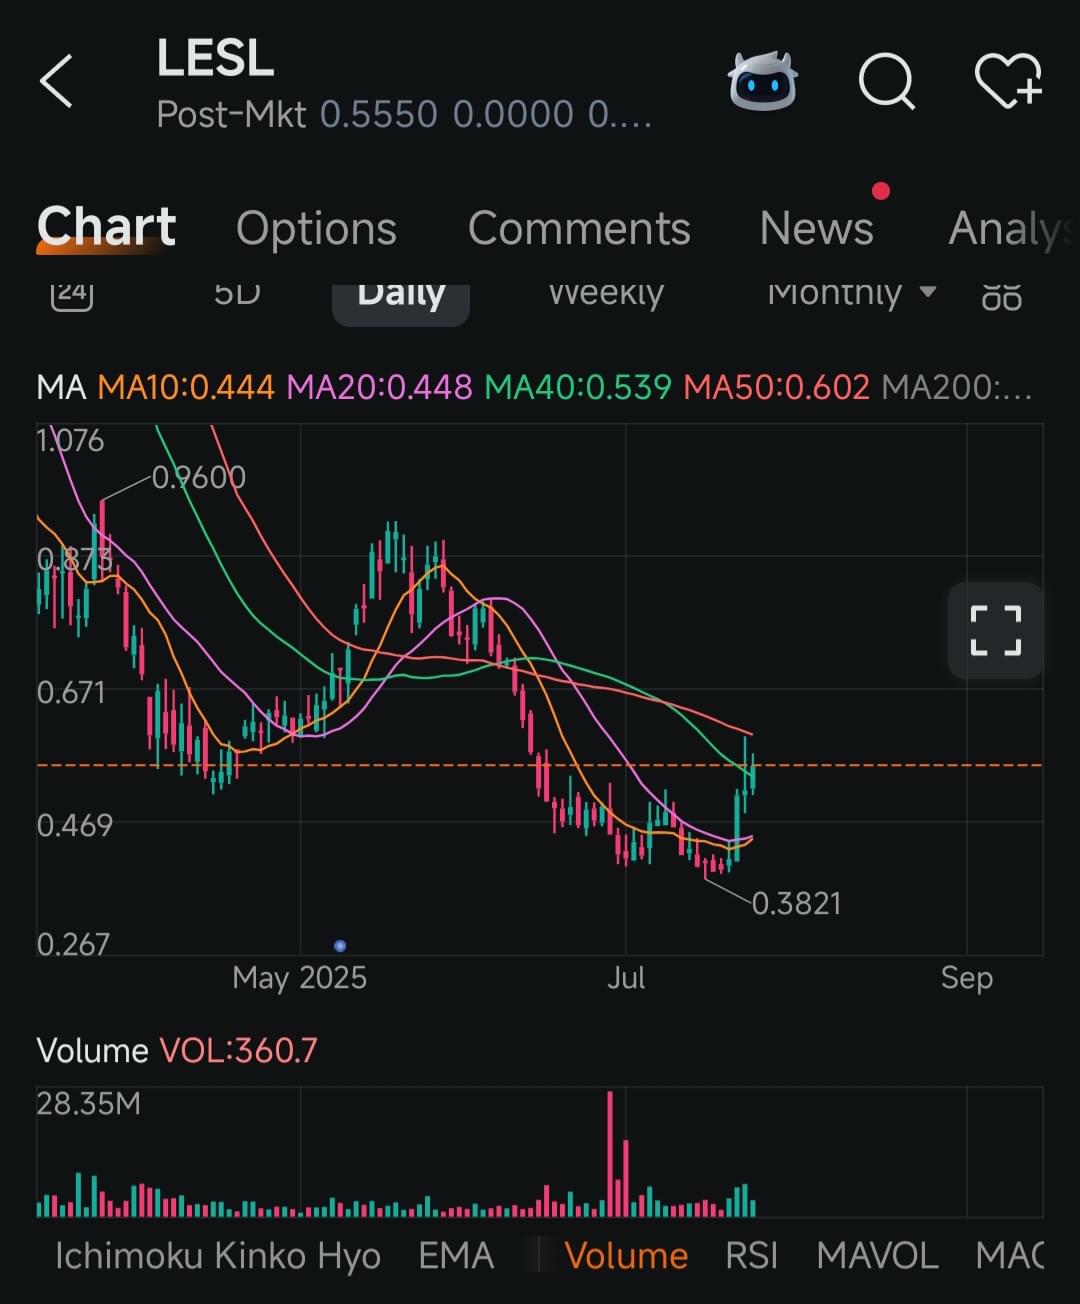Open the Comments tab
The image size is (1080, 1304).
579,228
